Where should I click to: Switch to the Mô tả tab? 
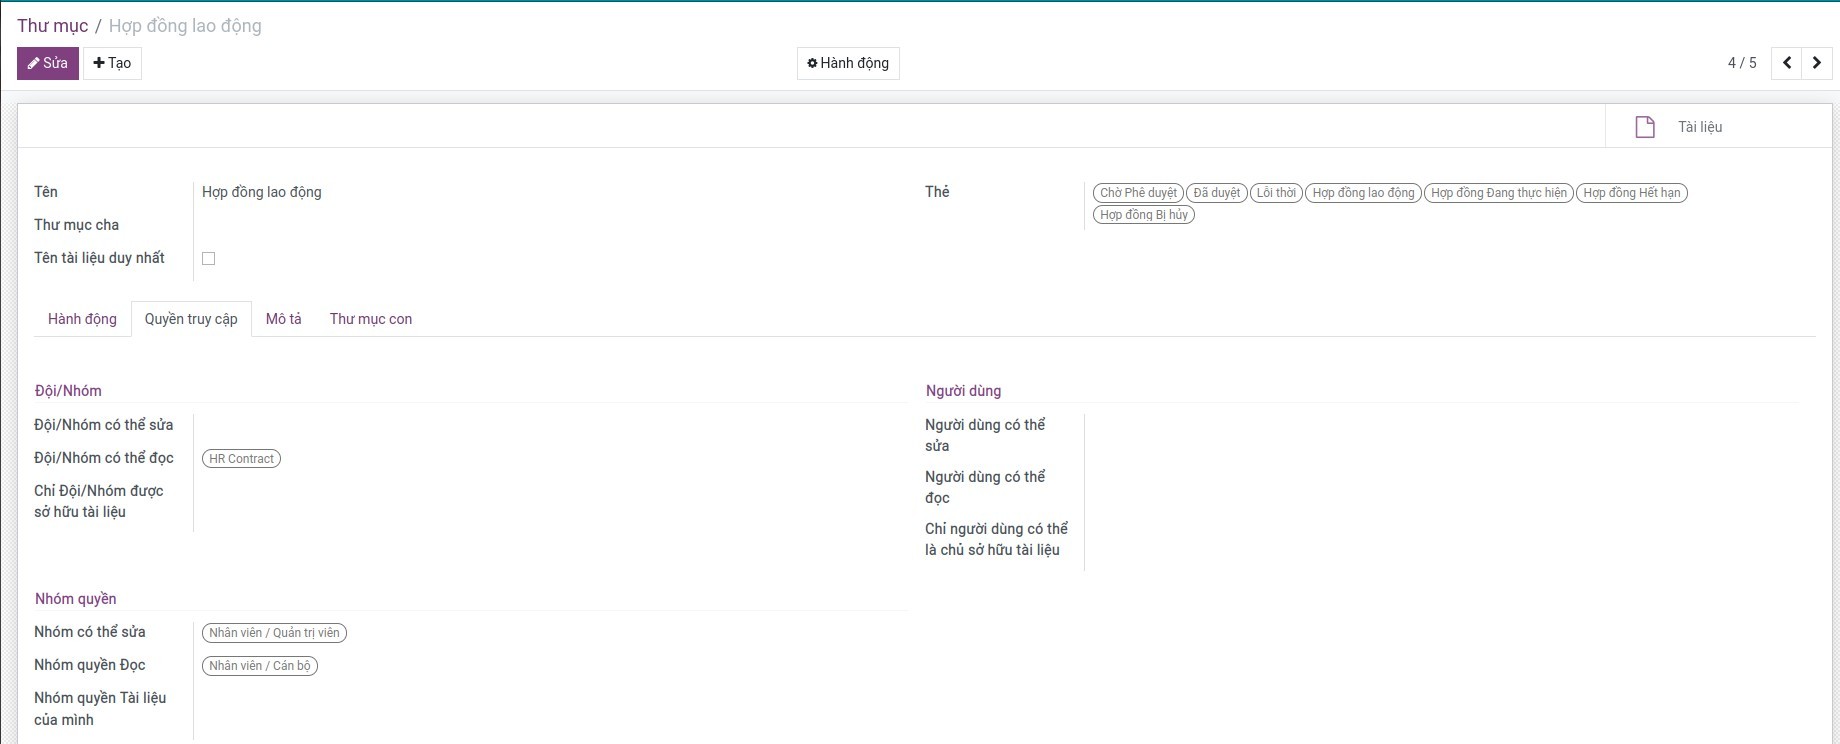pyautogui.click(x=283, y=319)
